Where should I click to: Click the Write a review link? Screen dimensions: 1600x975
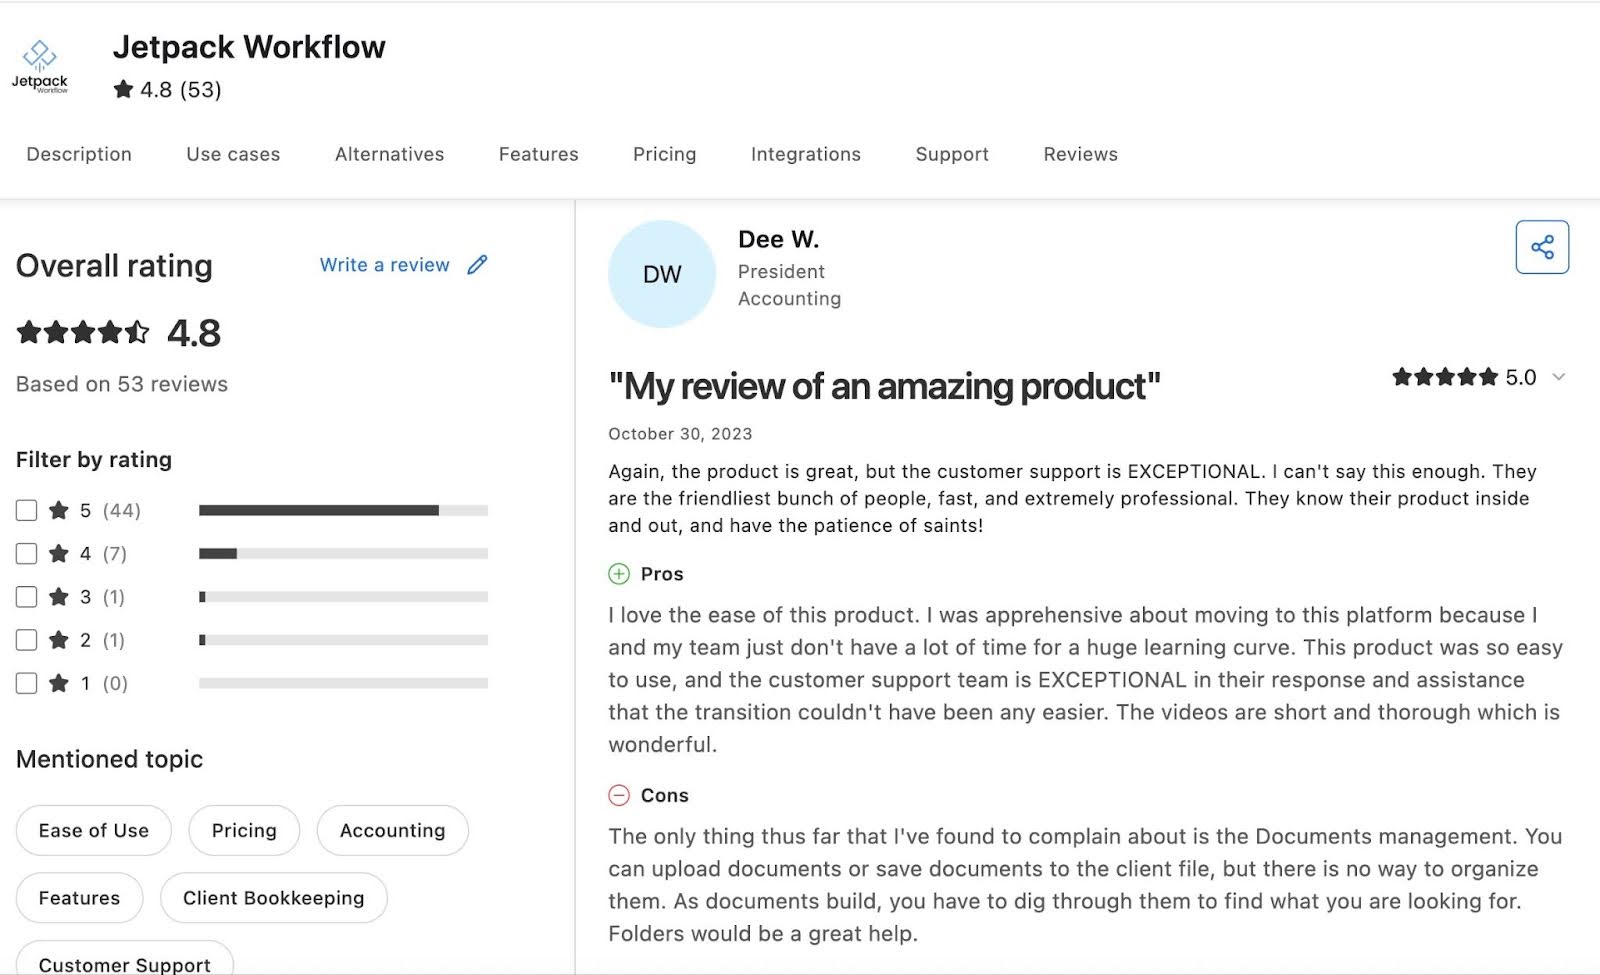[384, 264]
